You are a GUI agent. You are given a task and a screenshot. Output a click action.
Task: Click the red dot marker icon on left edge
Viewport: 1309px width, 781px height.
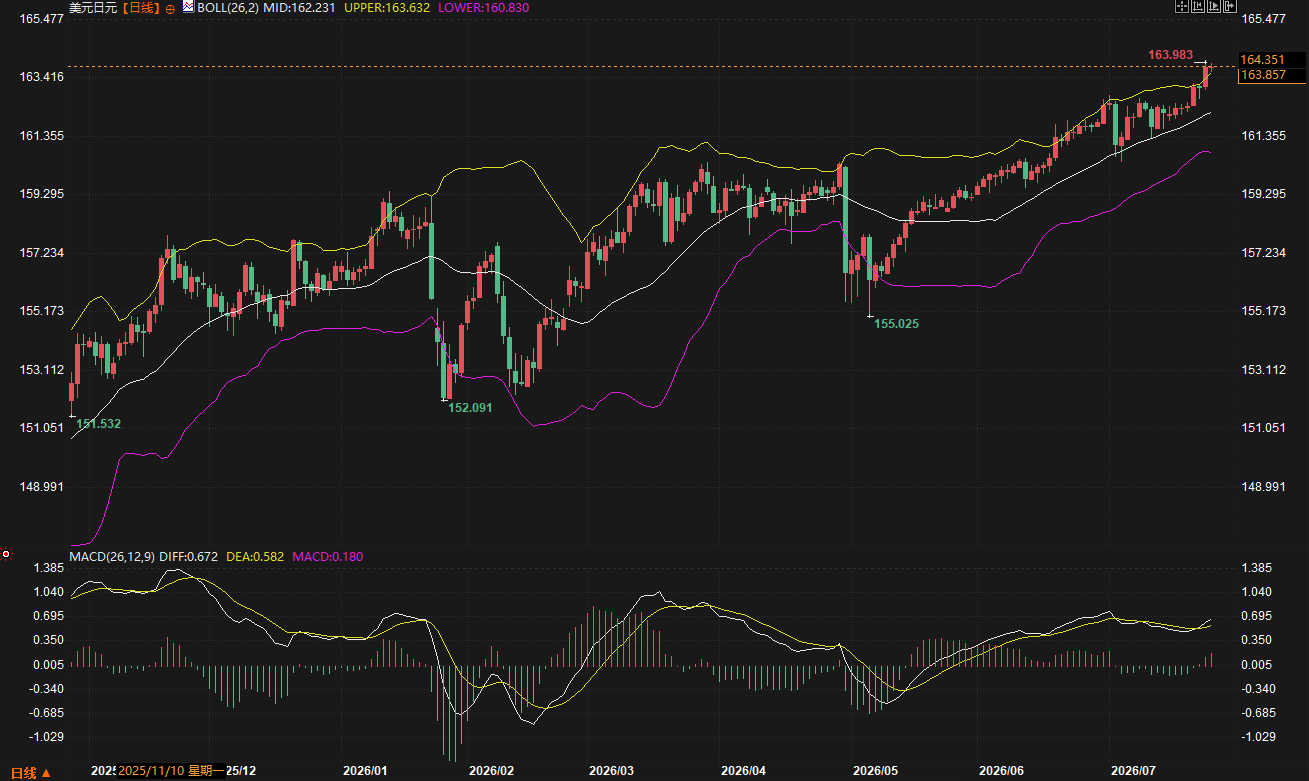[x=5, y=553]
